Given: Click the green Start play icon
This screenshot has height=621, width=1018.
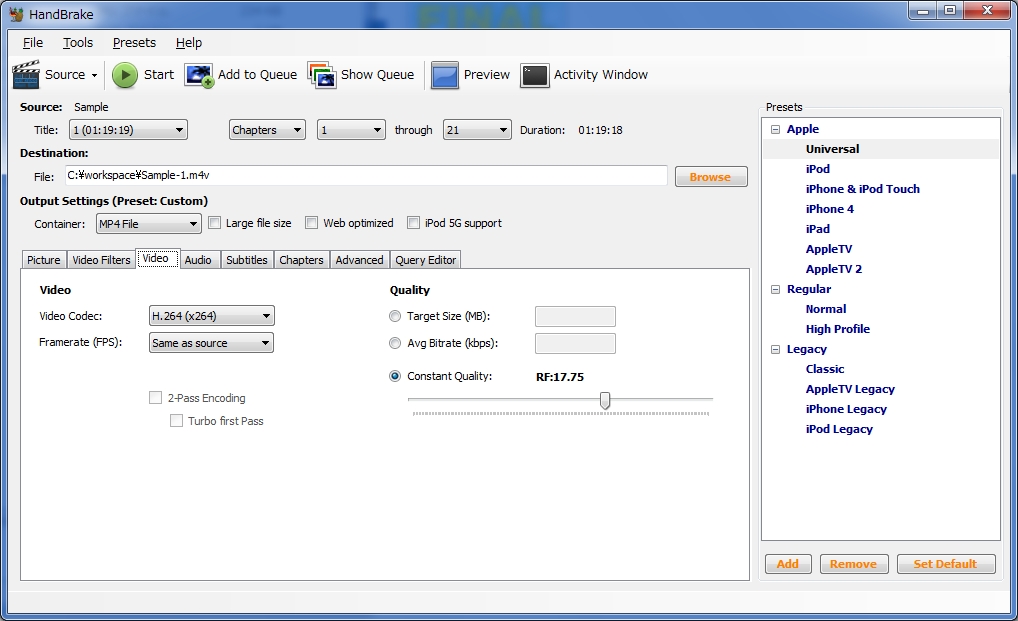Looking at the screenshot, I should click(x=125, y=75).
